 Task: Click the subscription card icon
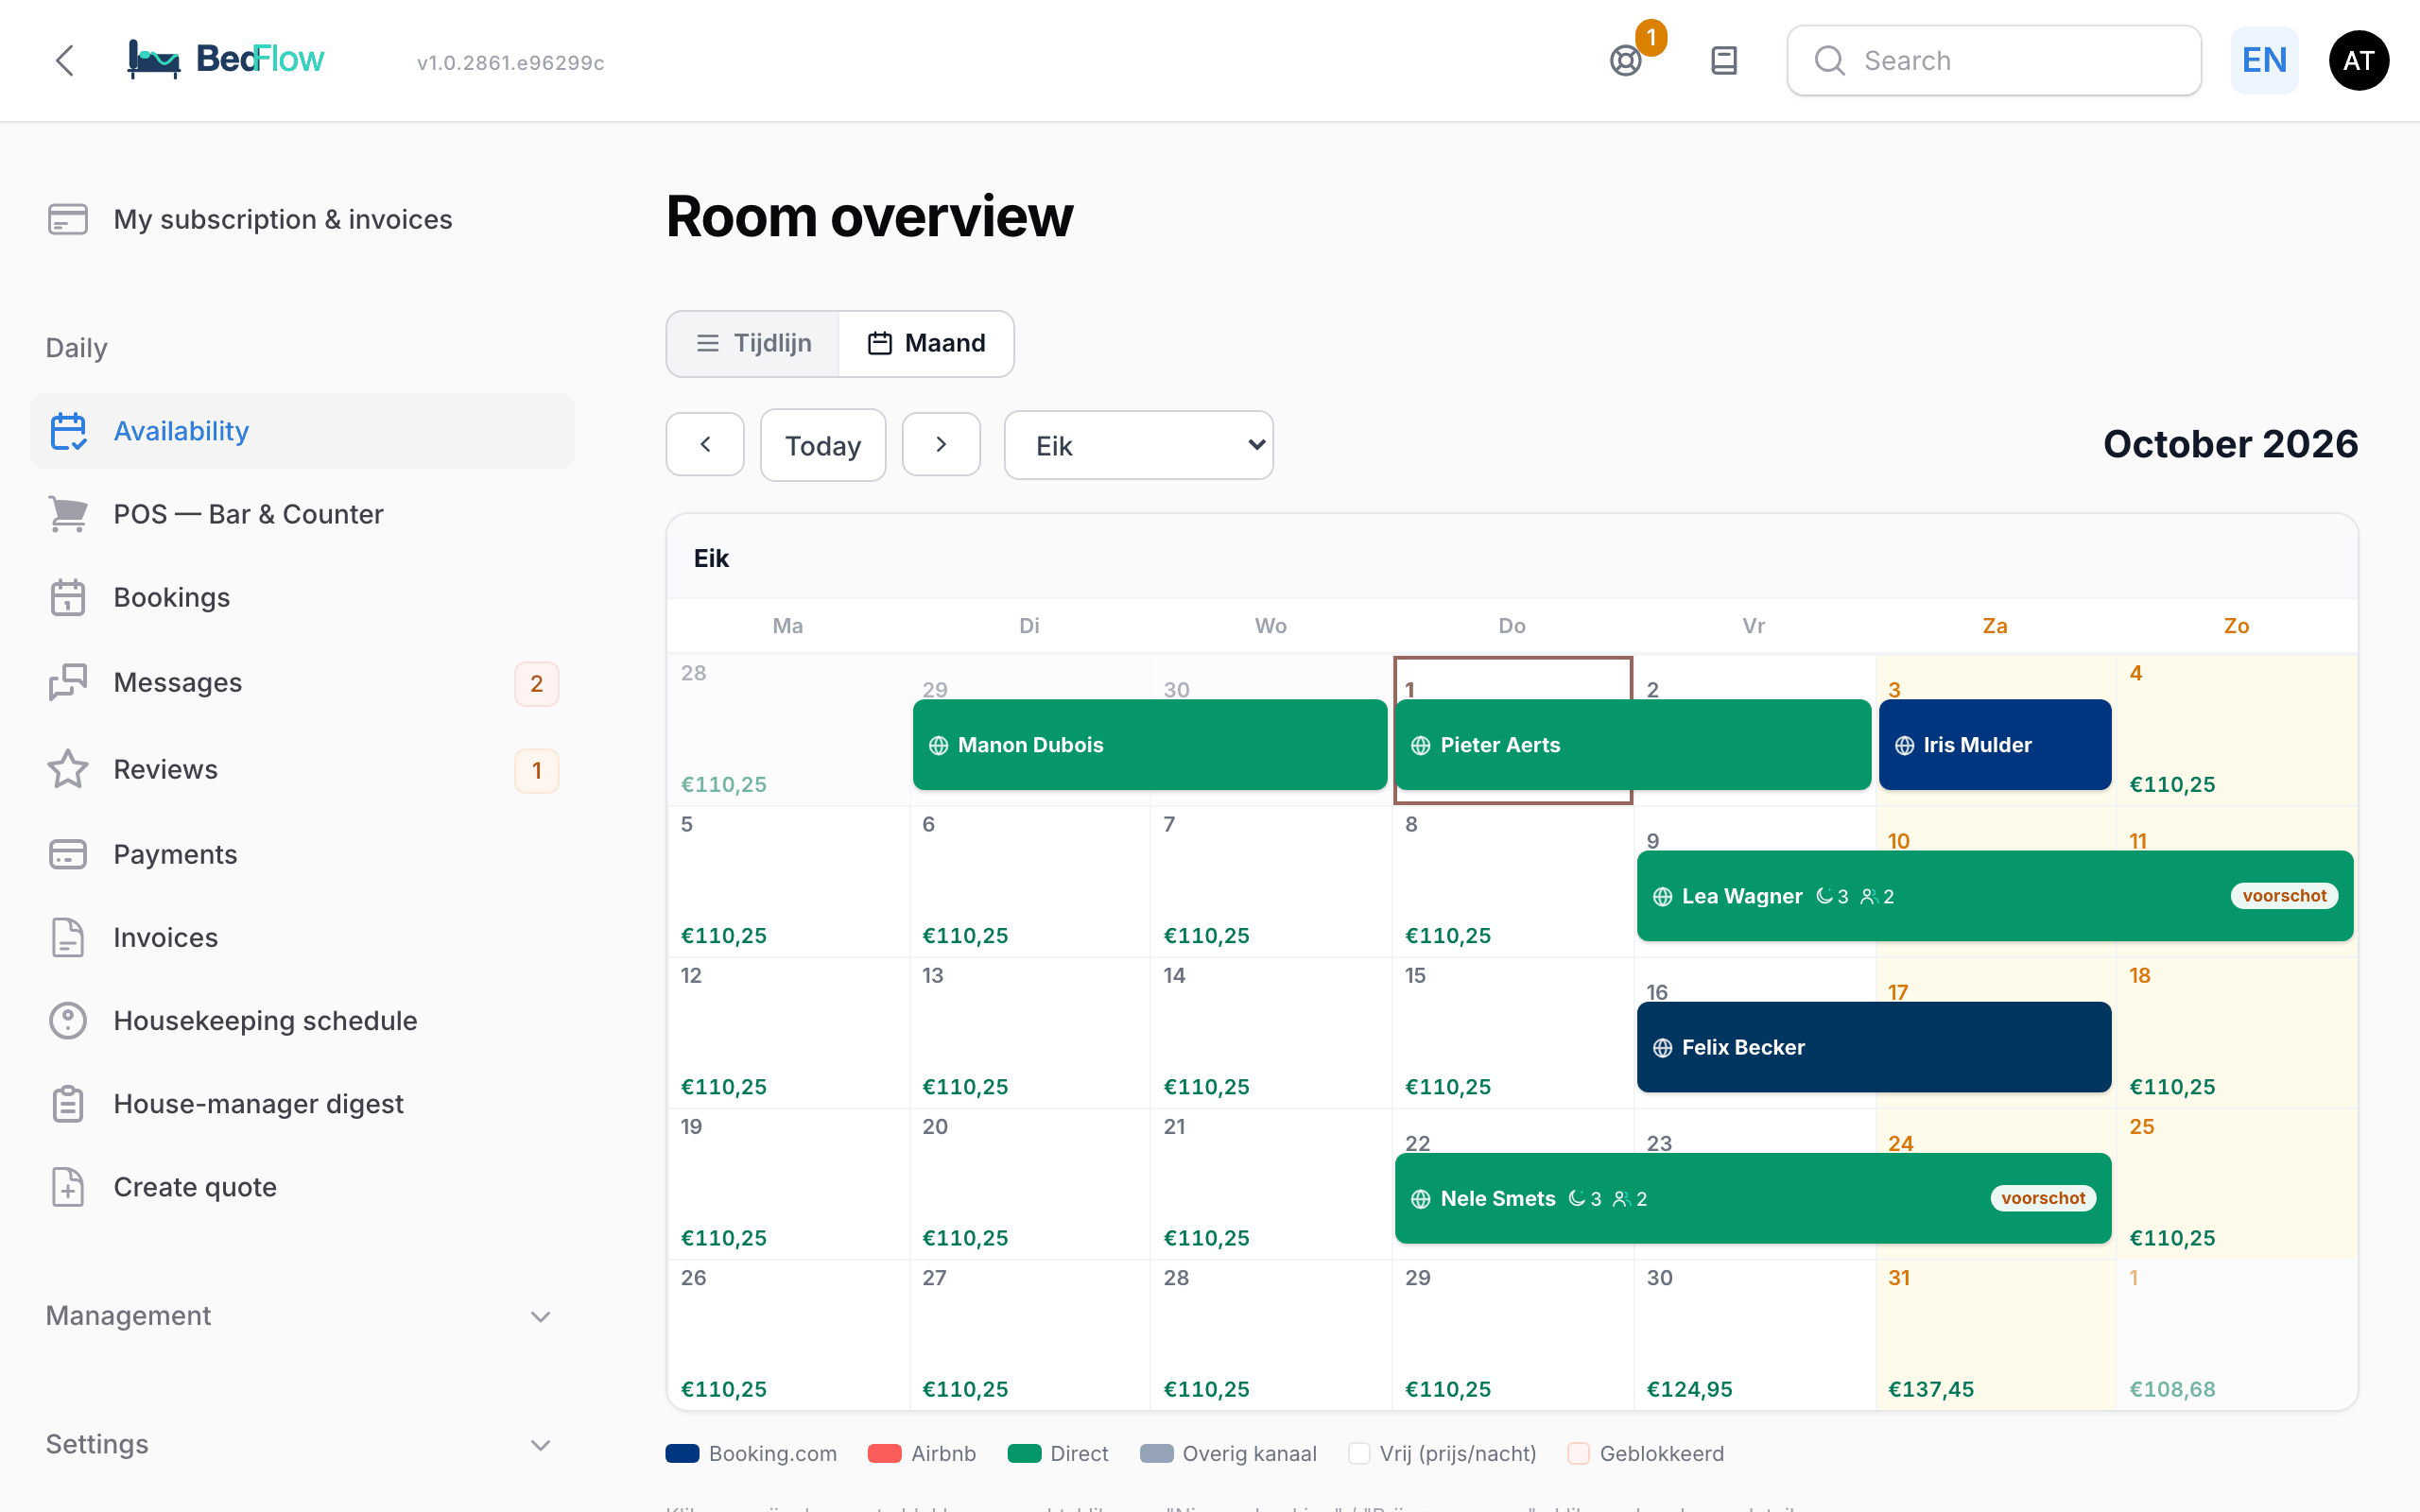click(68, 219)
